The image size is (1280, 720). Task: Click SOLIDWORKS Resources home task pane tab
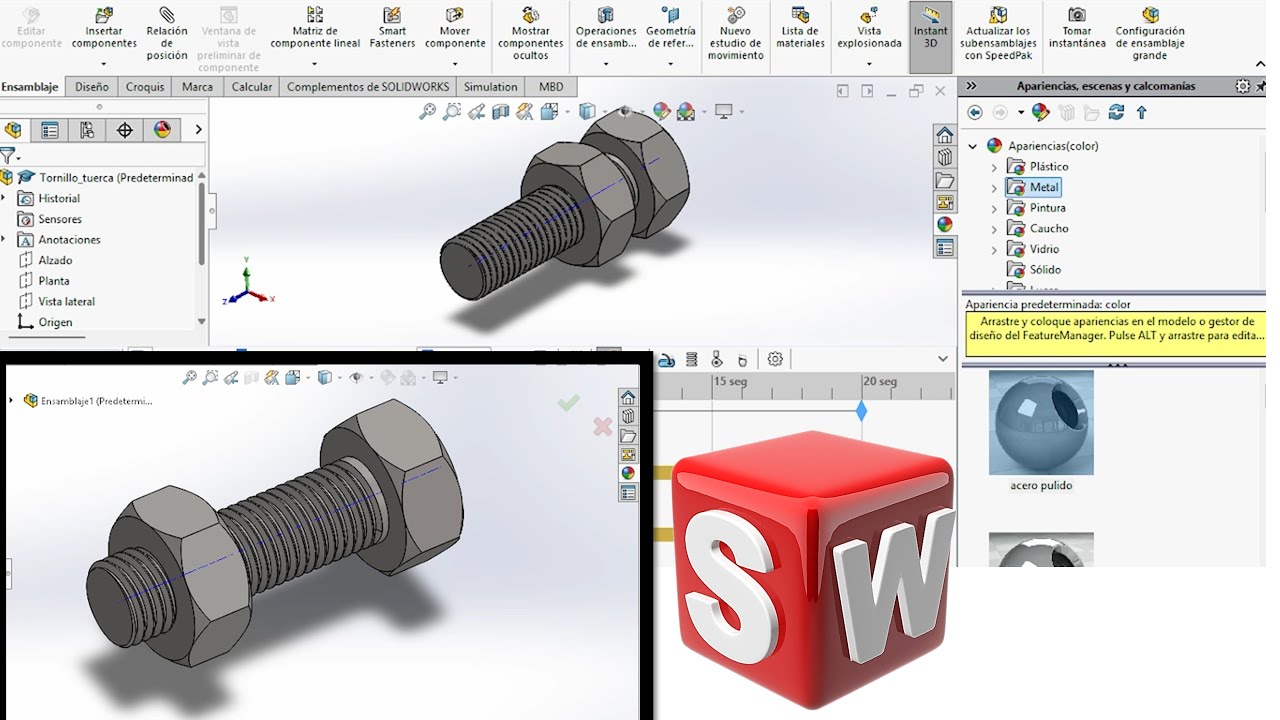(x=944, y=135)
